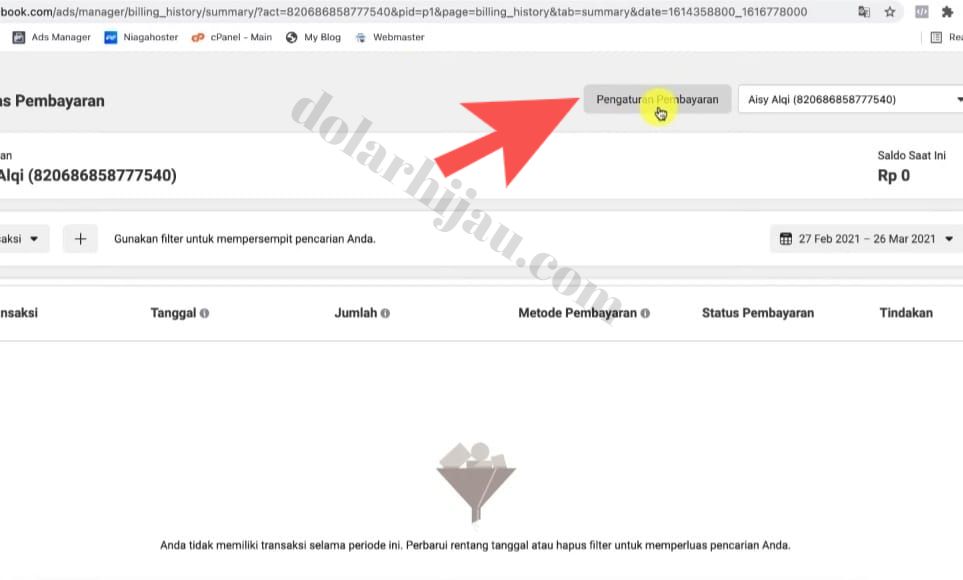The height and width of the screenshot is (580, 963).
Task: Click the Tanggal info icon
Action: coord(205,313)
